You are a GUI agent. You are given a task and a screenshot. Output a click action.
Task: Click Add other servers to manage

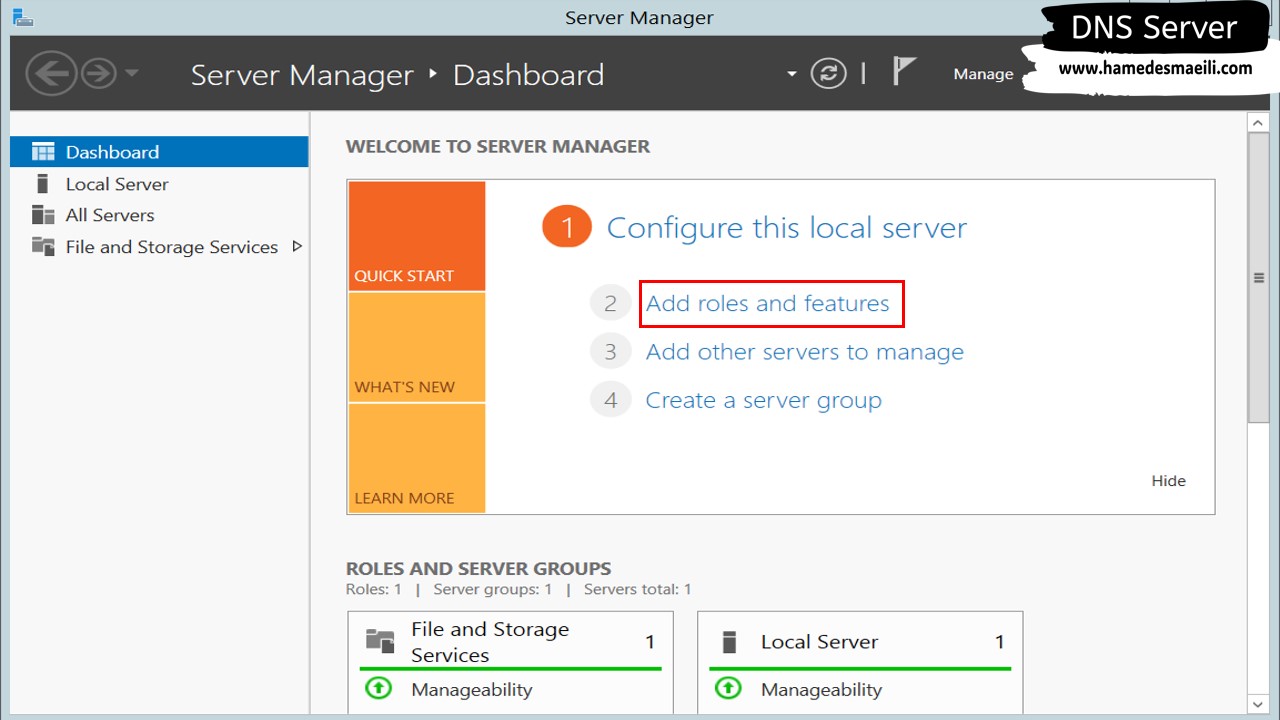(x=805, y=352)
